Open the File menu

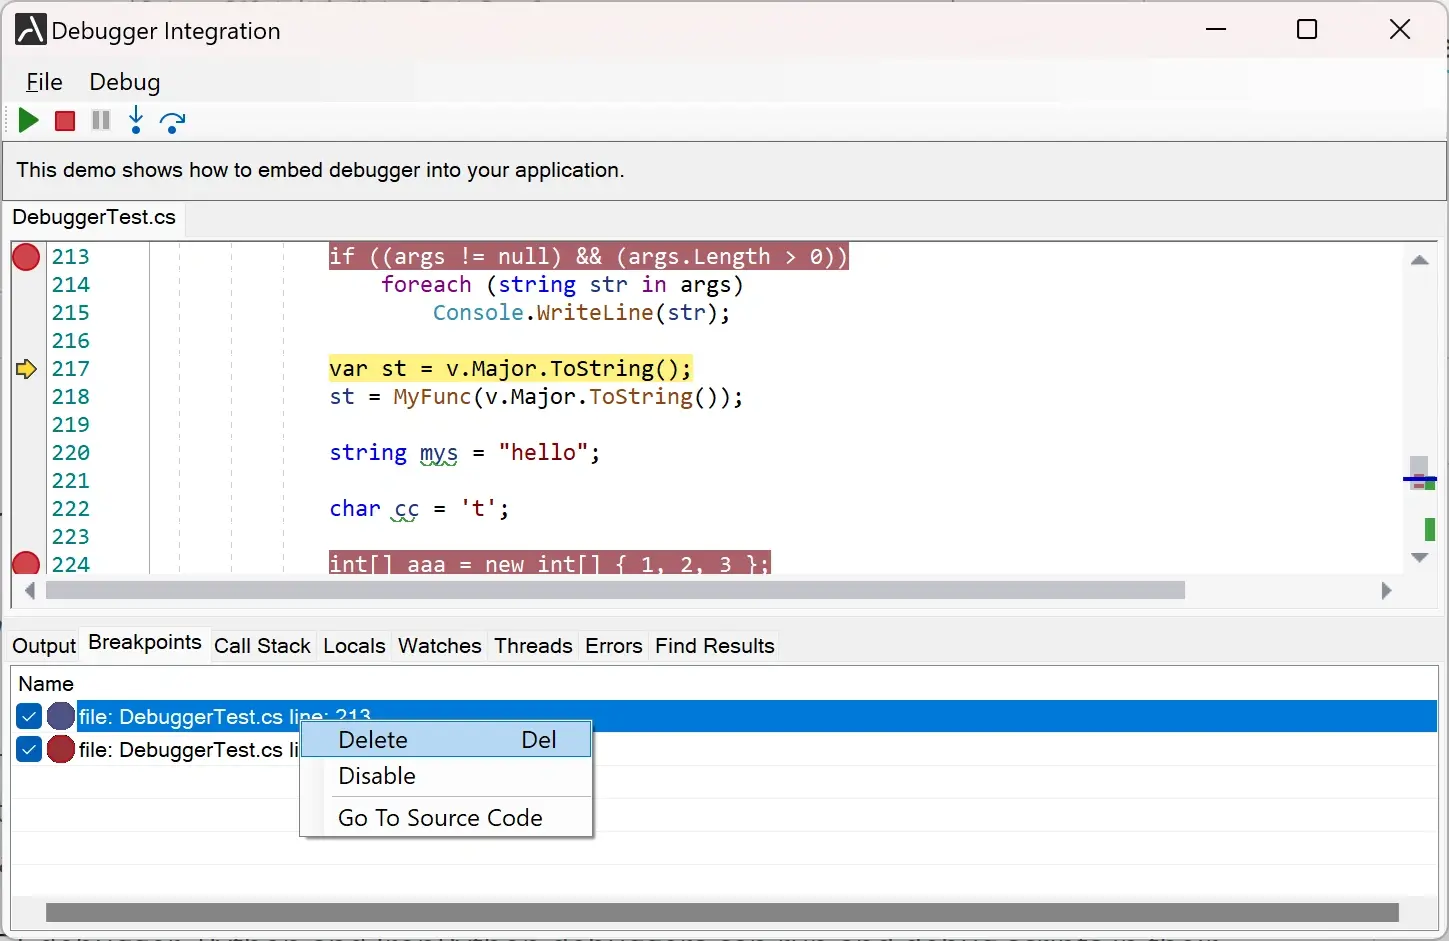[44, 82]
